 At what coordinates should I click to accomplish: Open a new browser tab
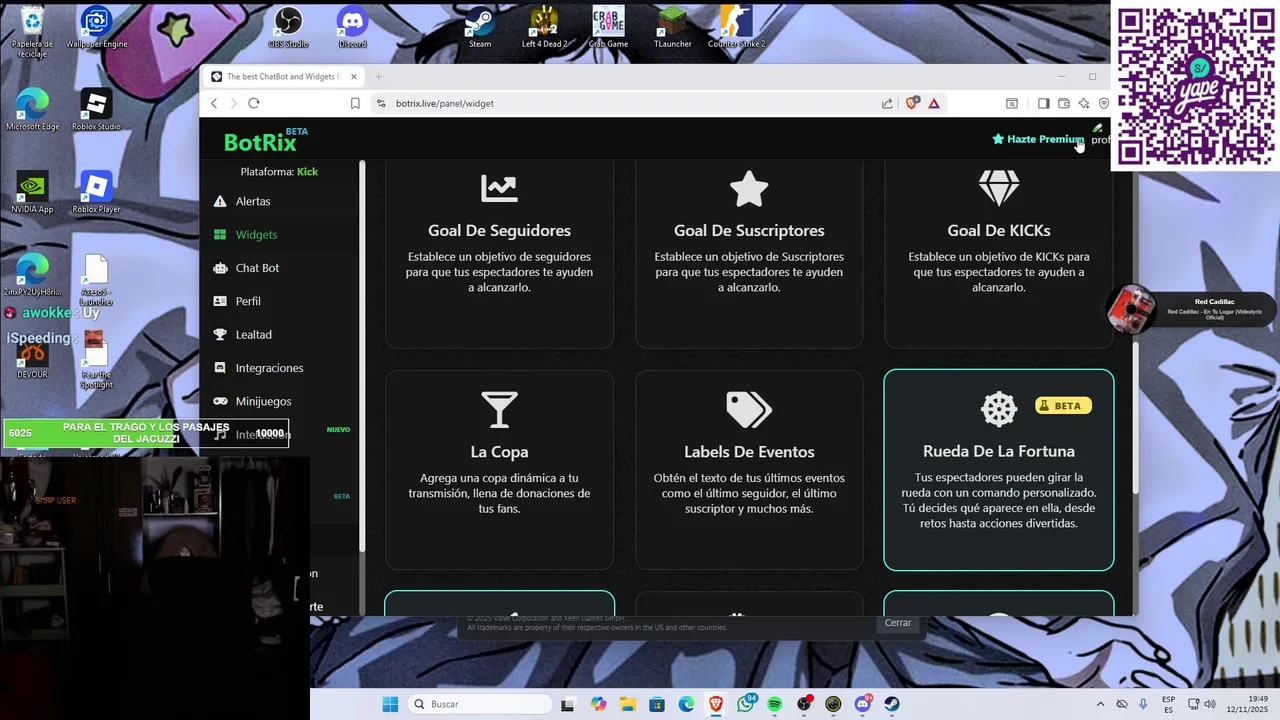(x=379, y=77)
